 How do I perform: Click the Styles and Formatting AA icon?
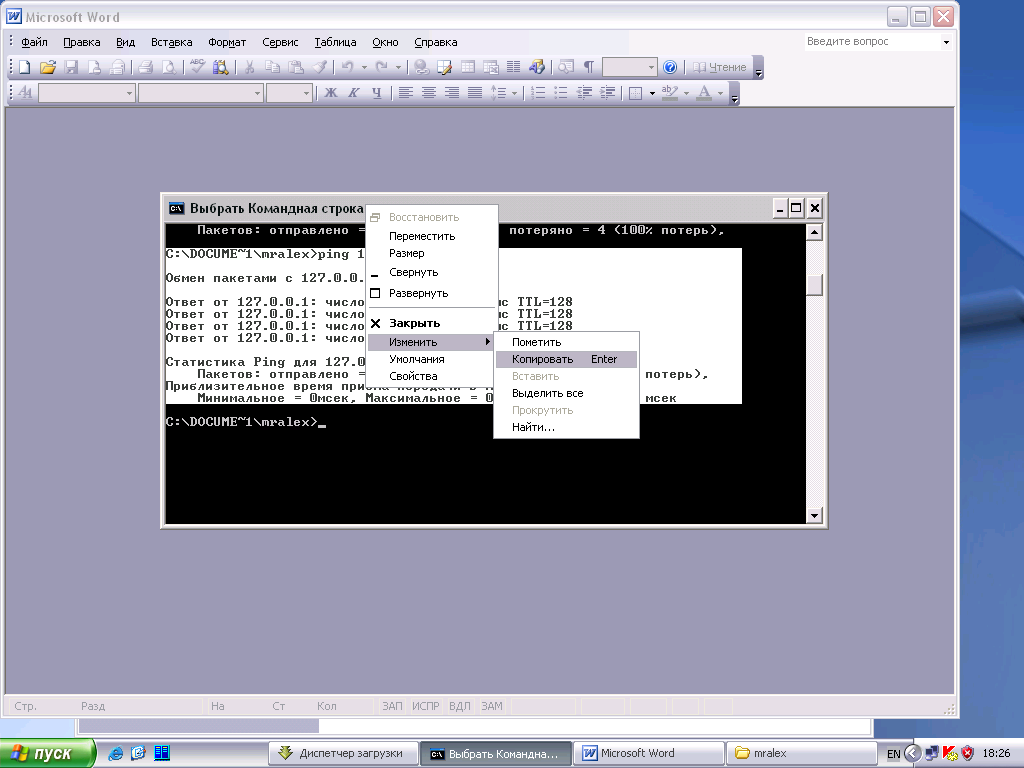25,93
